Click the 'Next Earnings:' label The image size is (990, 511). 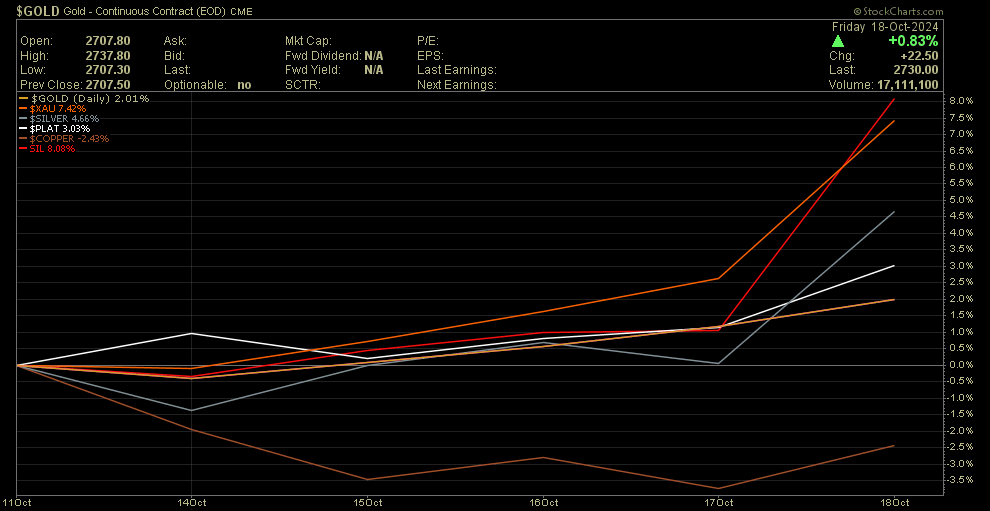456,85
